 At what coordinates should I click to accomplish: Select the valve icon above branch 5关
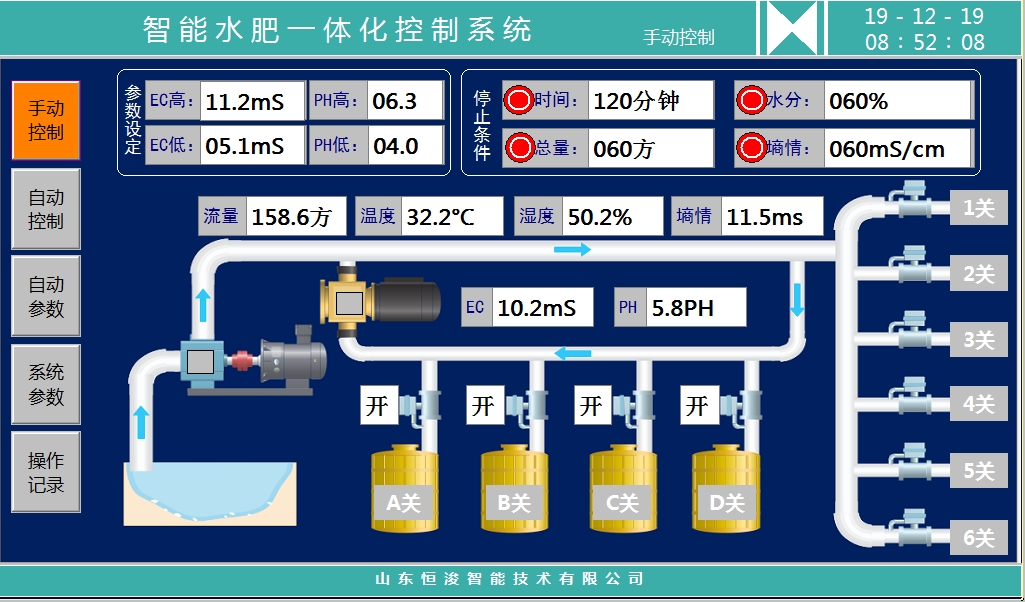(x=912, y=460)
